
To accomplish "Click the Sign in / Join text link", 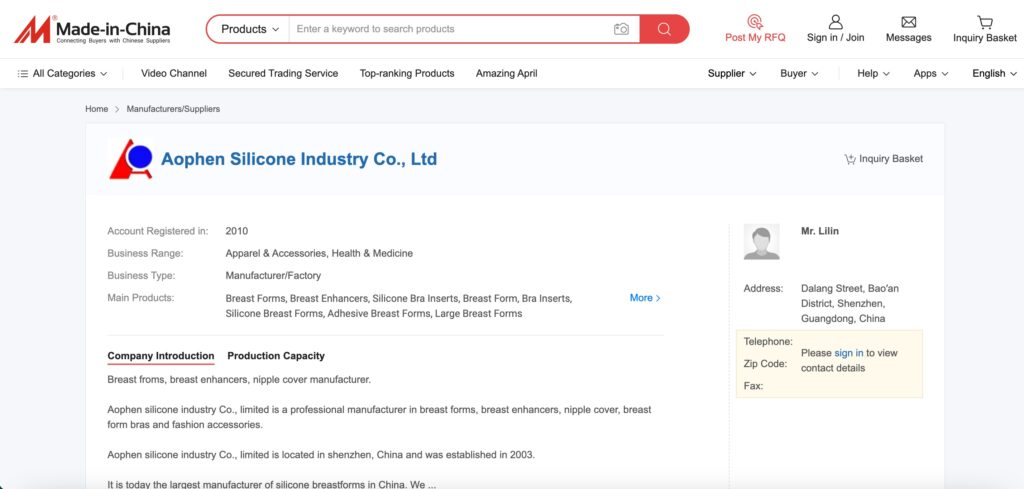I will click(835, 38).
